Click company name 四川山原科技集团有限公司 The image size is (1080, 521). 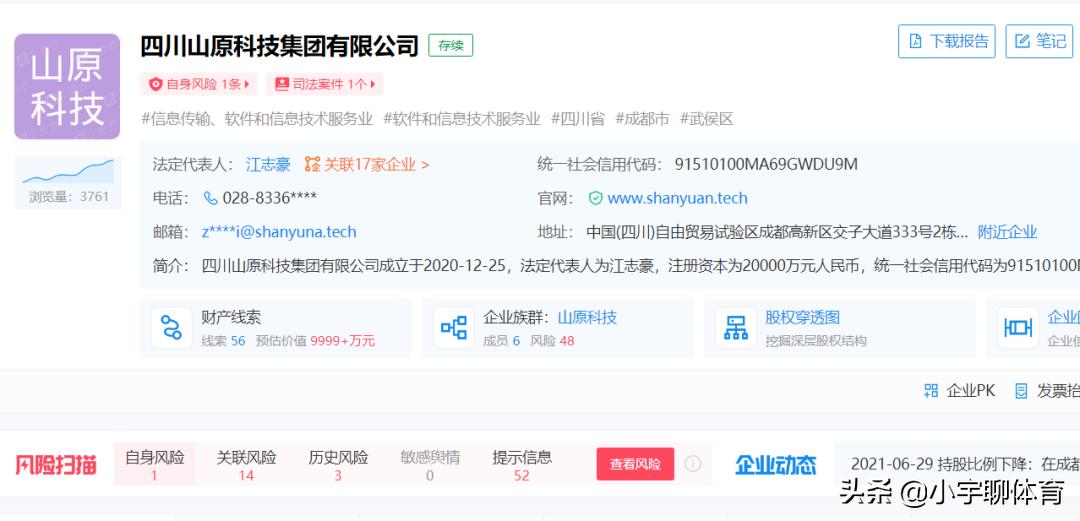point(280,46)
